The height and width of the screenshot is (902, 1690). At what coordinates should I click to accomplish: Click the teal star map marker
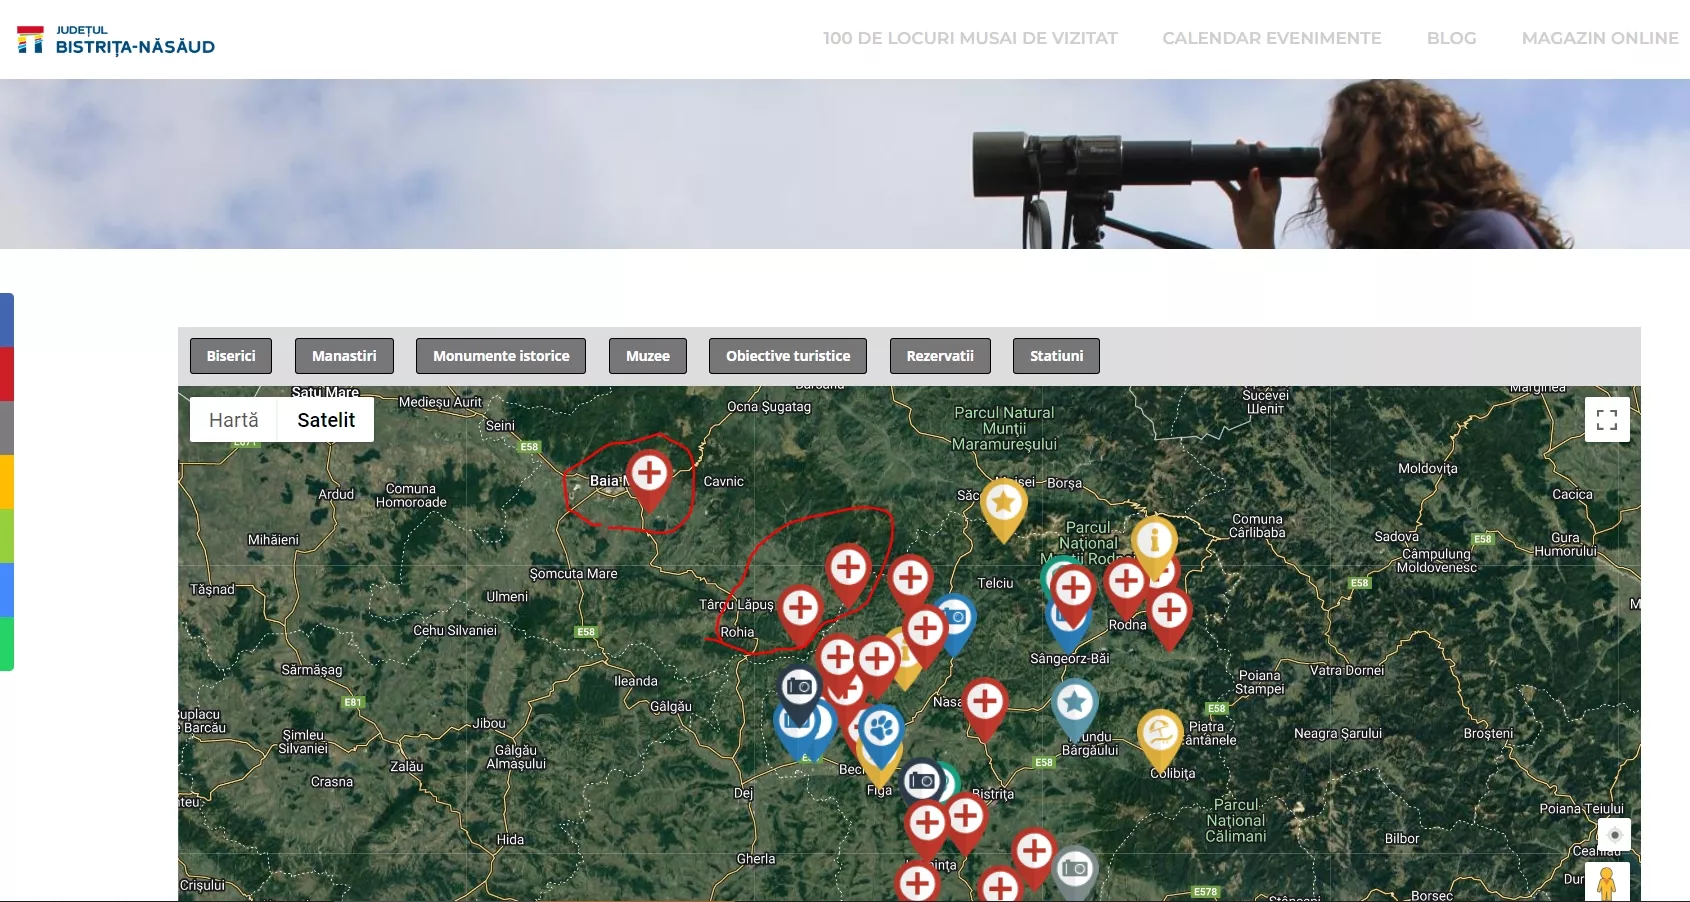[x=1075, y=702]
